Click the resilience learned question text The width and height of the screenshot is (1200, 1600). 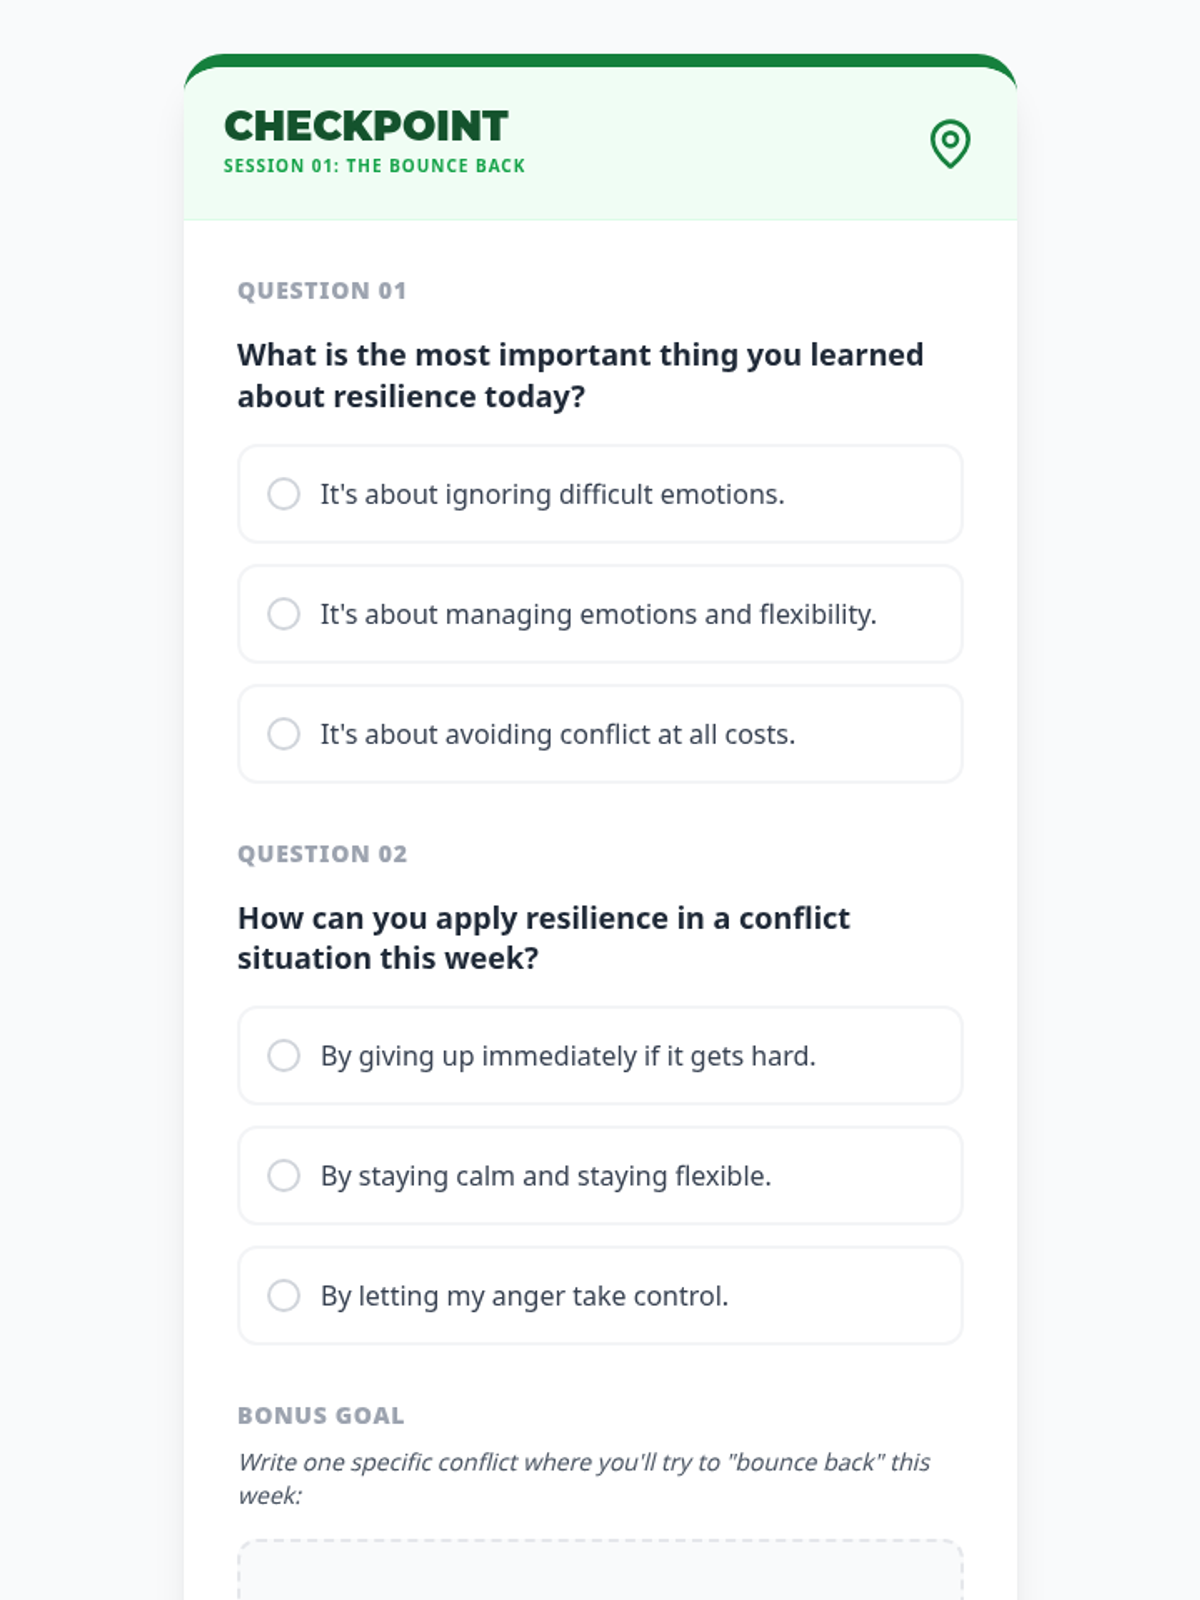click(x=580, y=375)
